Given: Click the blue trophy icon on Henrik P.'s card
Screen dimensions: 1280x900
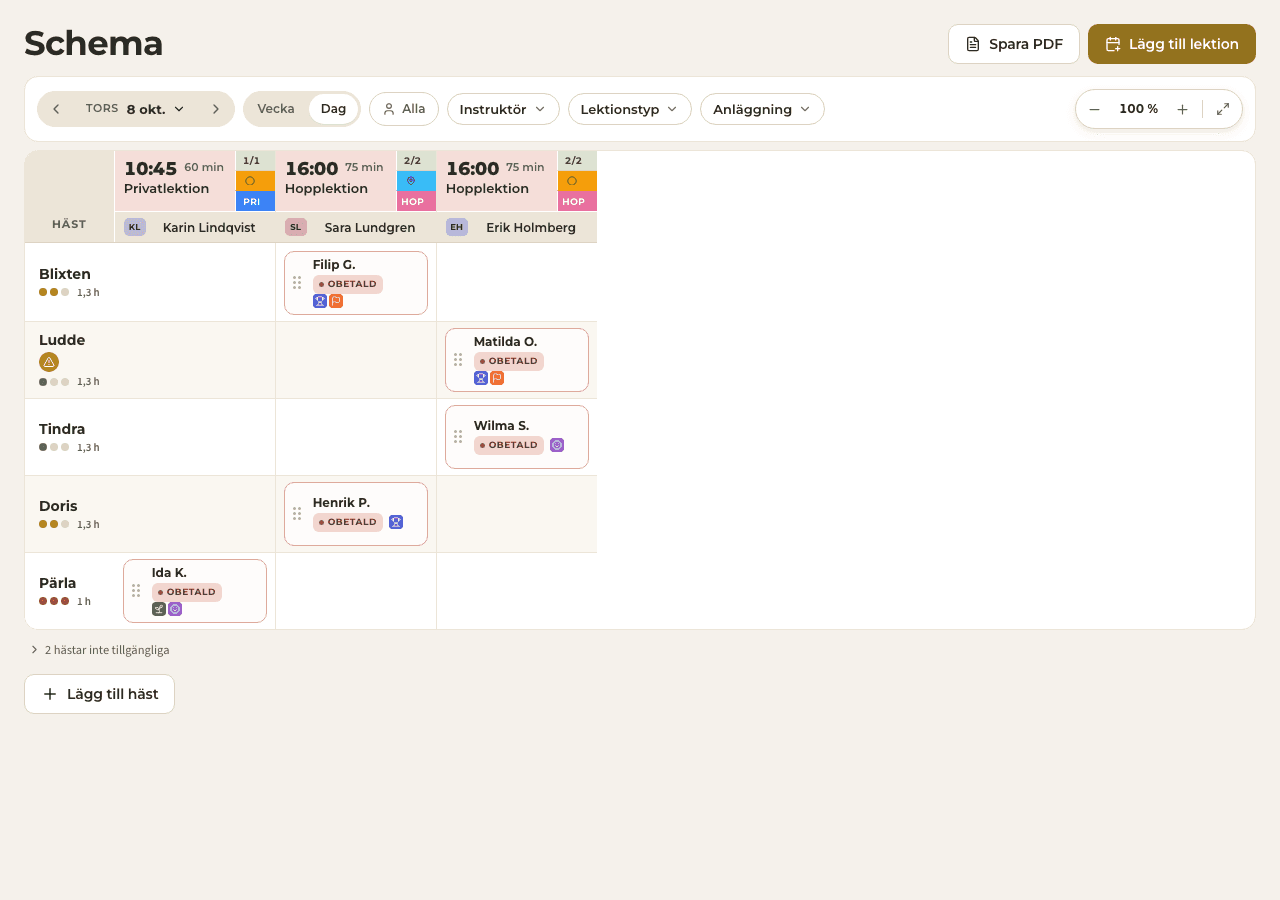Looking at the screenshot, I should (396, 522).
